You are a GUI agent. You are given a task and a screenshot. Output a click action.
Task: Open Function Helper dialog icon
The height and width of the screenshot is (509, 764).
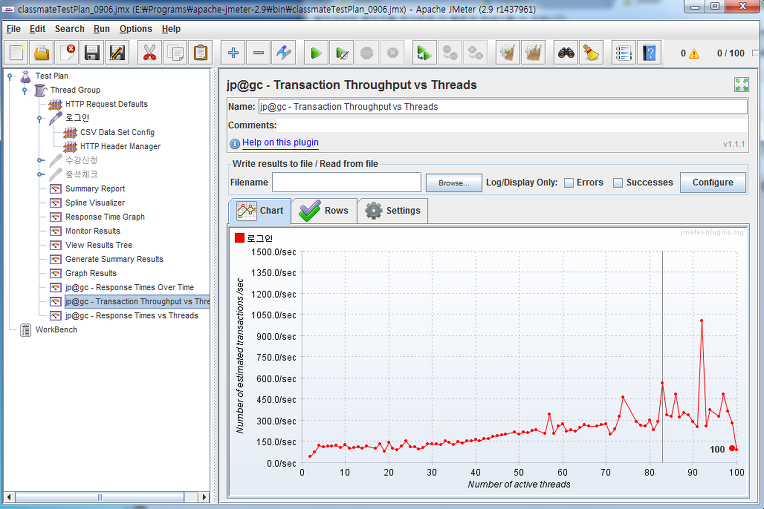click(x=624, y=53)
